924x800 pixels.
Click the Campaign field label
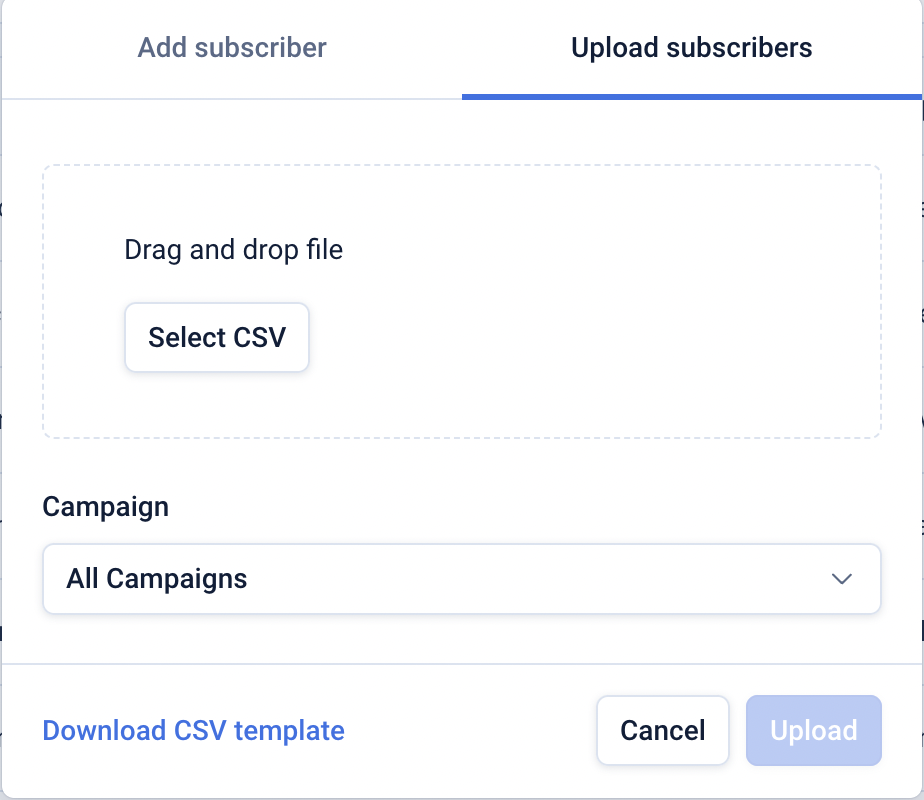click(x=105, y=507)
